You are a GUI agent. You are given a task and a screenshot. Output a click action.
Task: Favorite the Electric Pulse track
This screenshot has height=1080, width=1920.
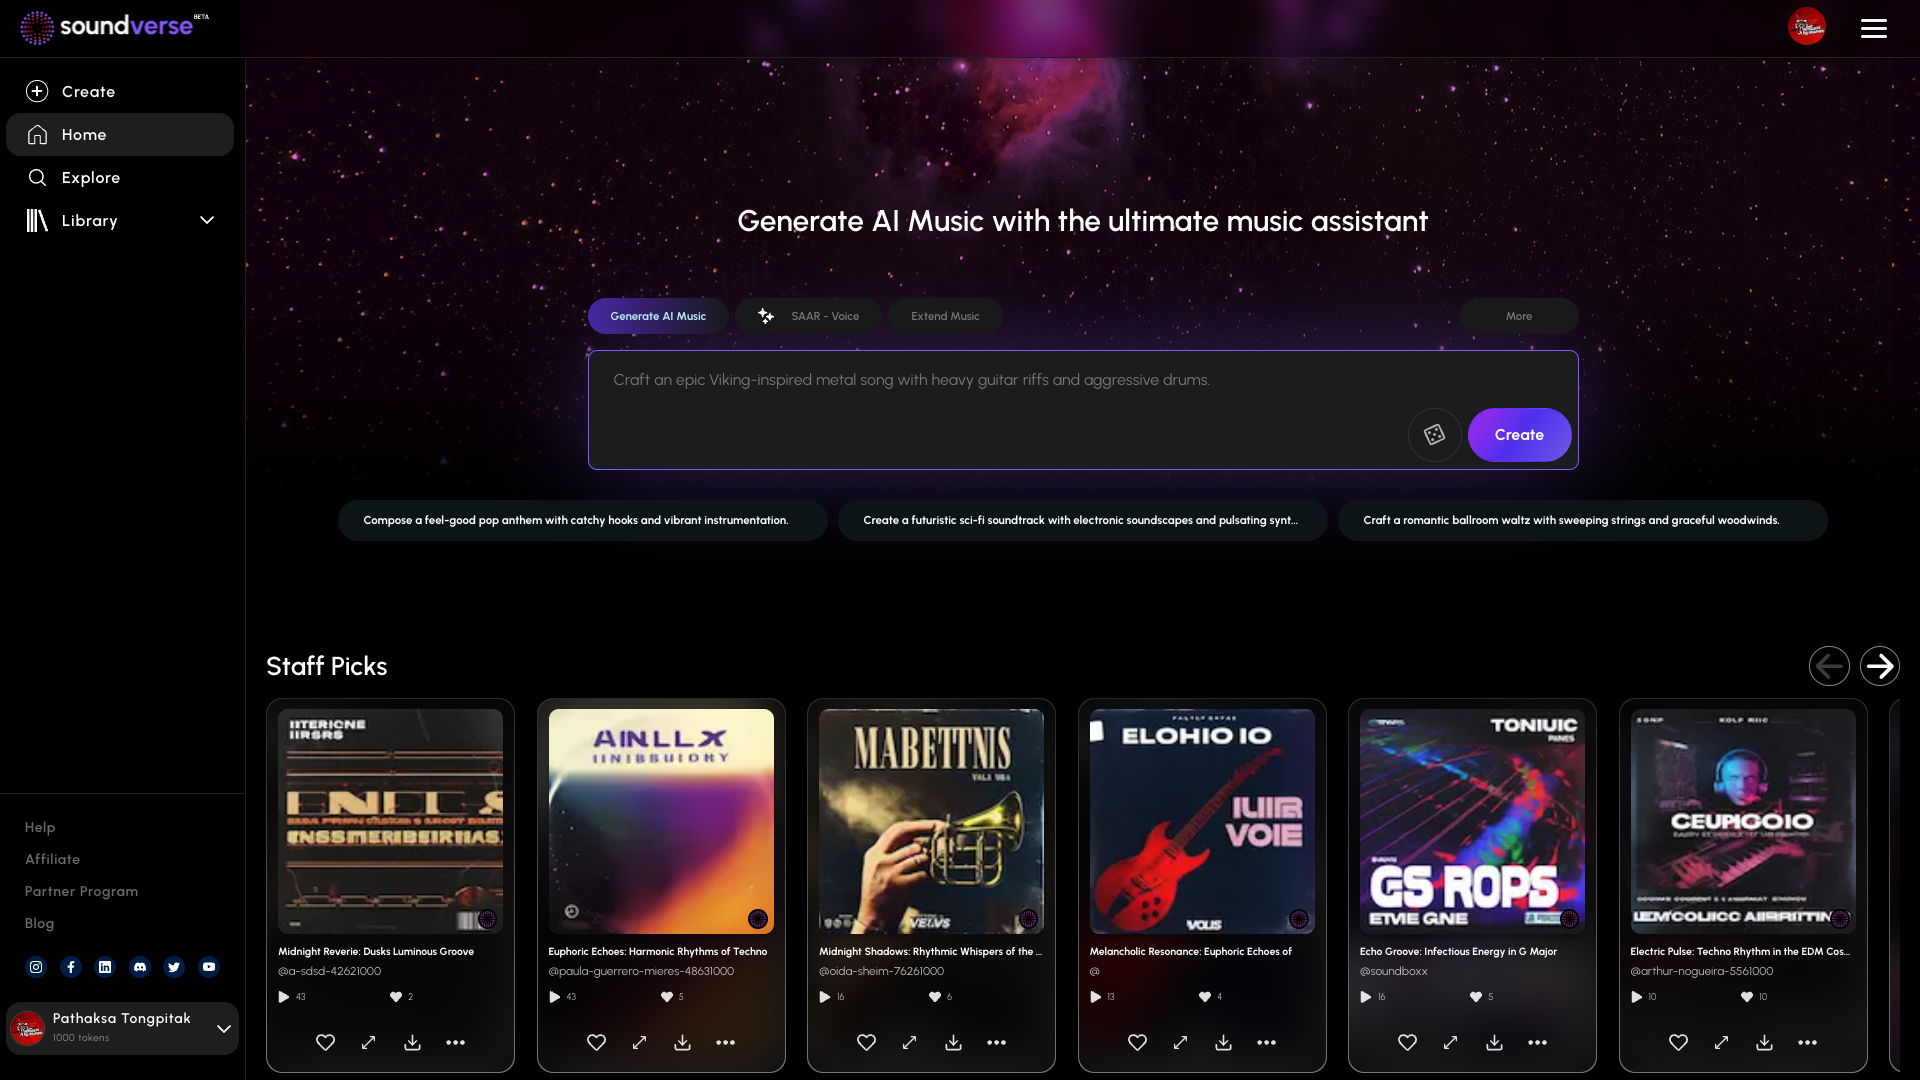click(1678, 1042)
